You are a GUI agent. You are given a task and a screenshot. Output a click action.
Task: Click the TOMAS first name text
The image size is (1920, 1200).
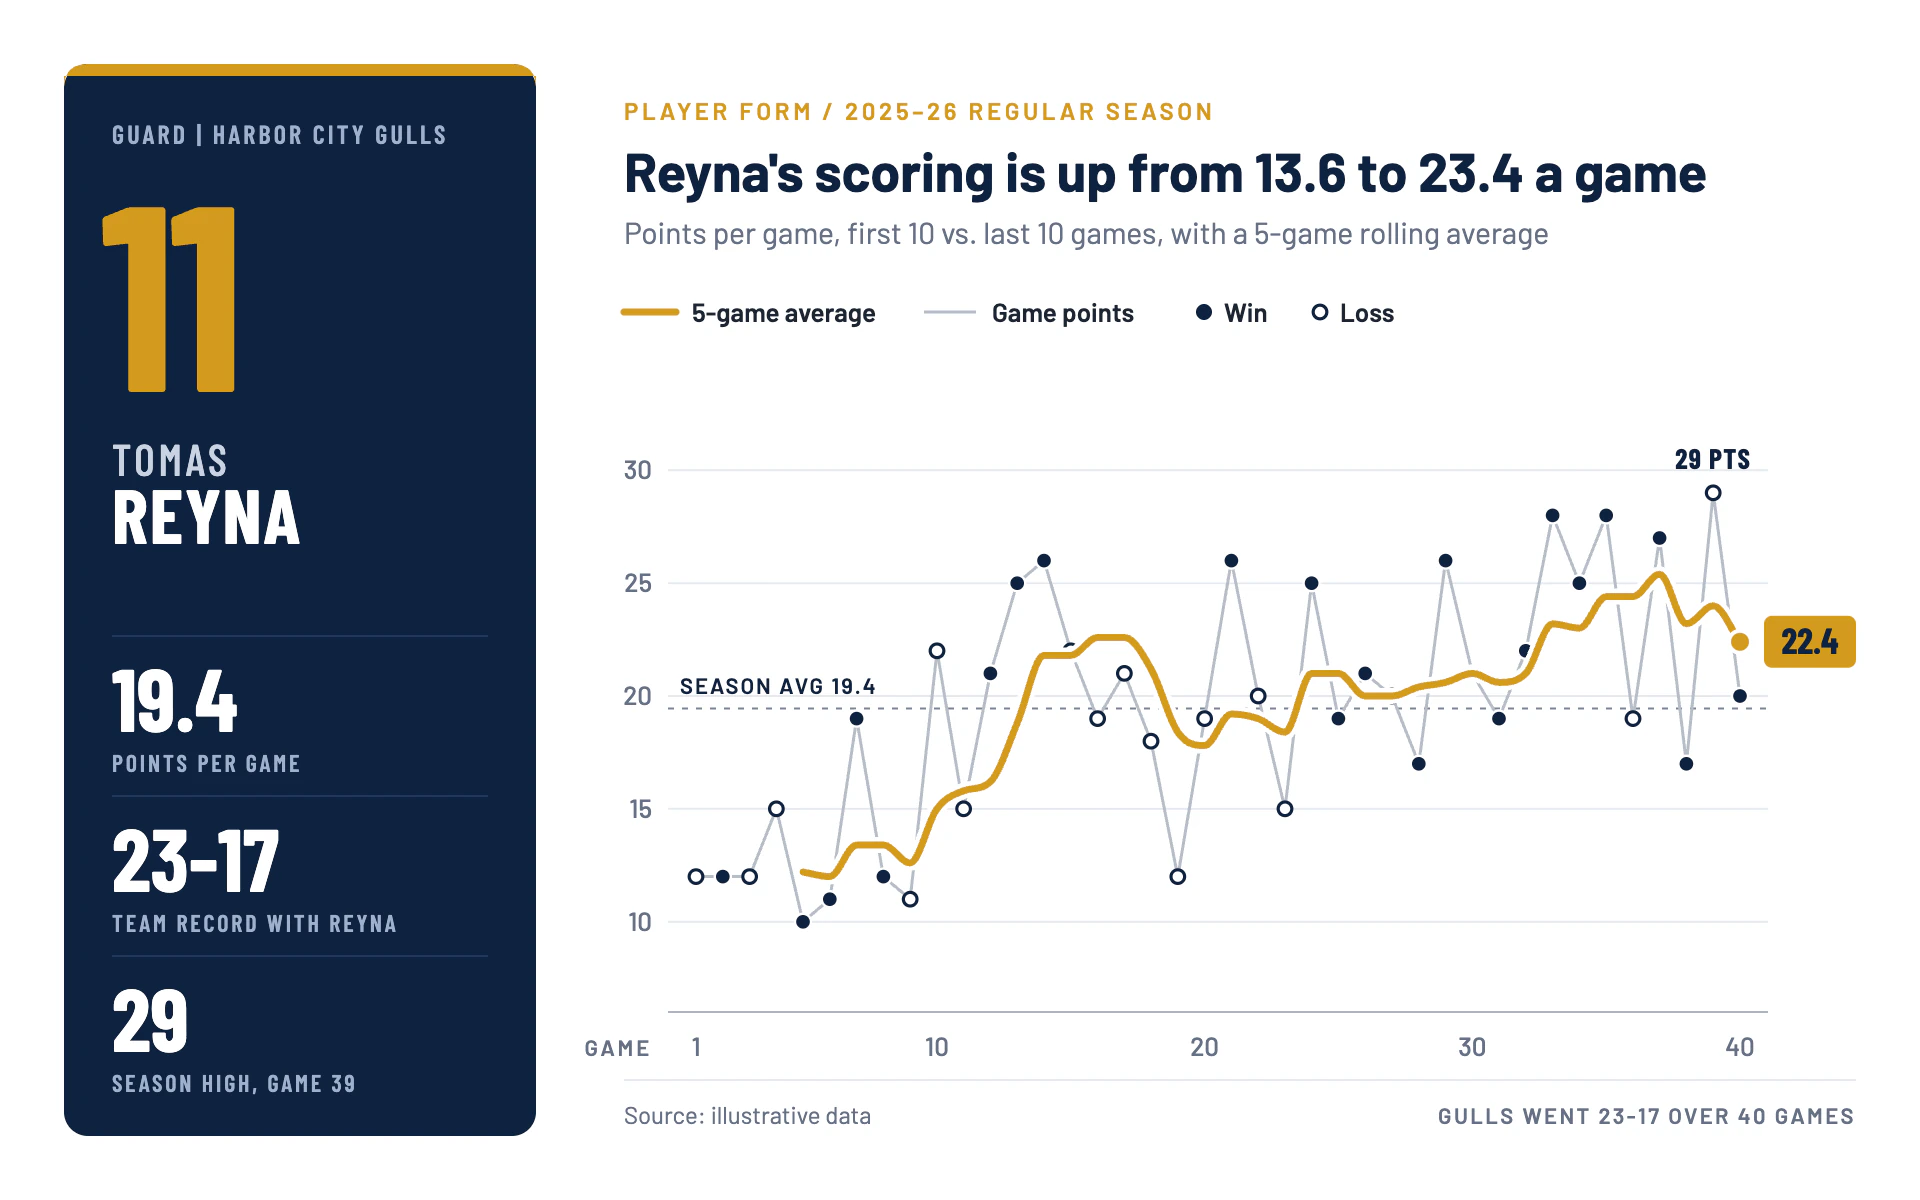[170, 461]
